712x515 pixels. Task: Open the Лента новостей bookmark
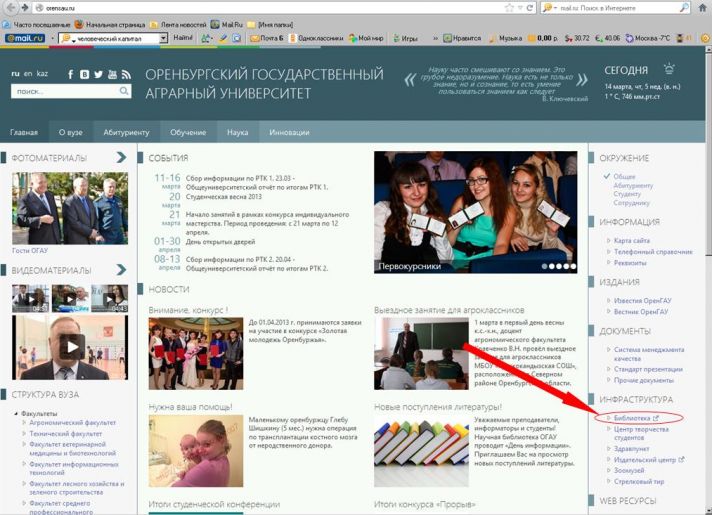click(178, 25)
